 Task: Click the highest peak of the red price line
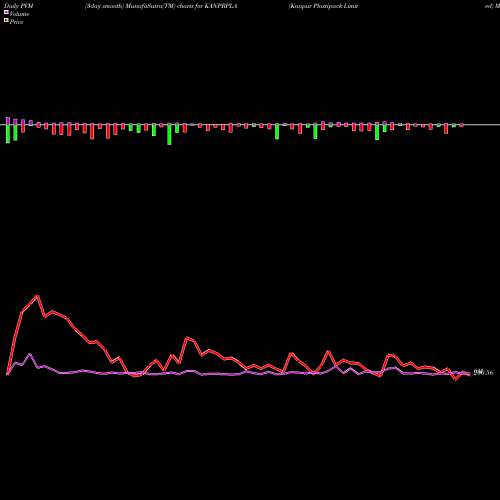click(37, 296)
